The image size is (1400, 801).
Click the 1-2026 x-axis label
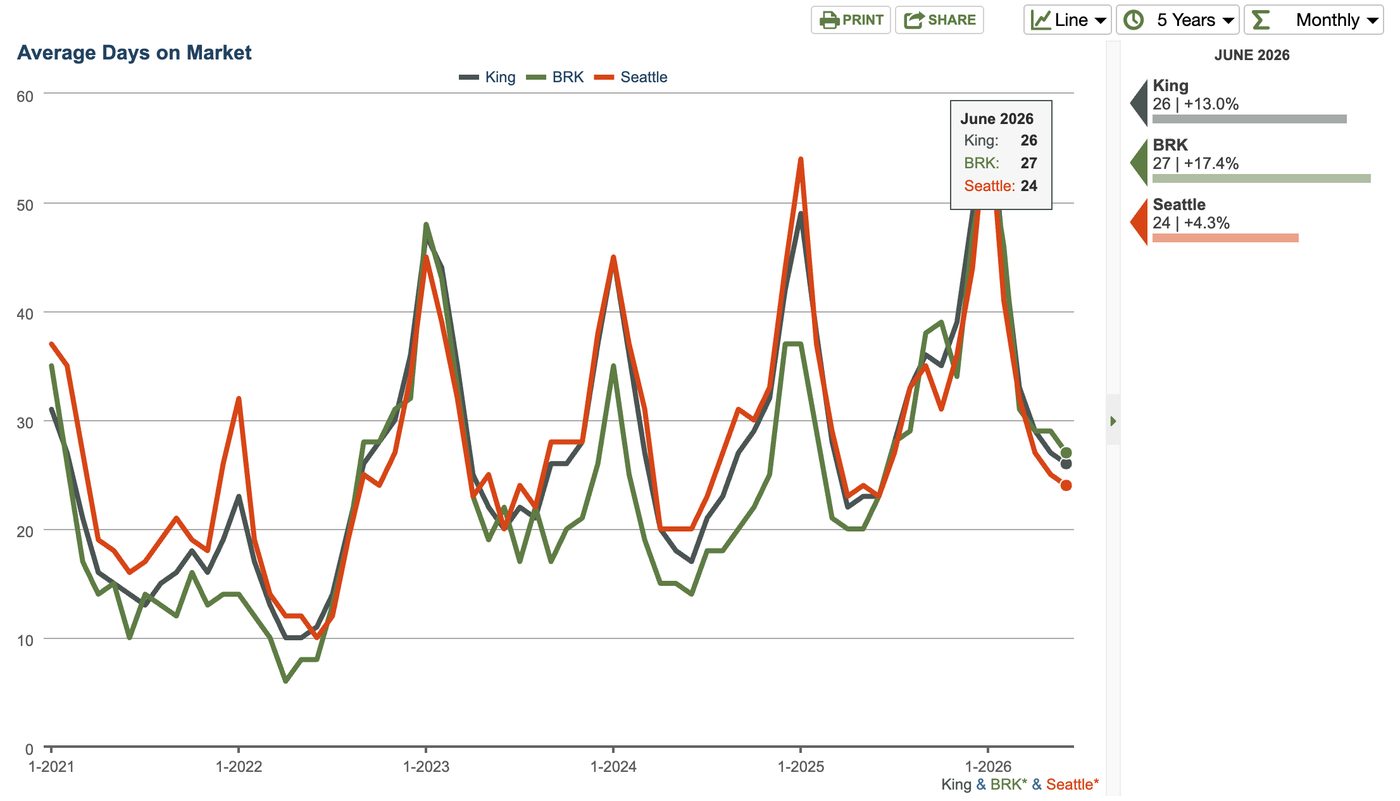coord(988,767)
